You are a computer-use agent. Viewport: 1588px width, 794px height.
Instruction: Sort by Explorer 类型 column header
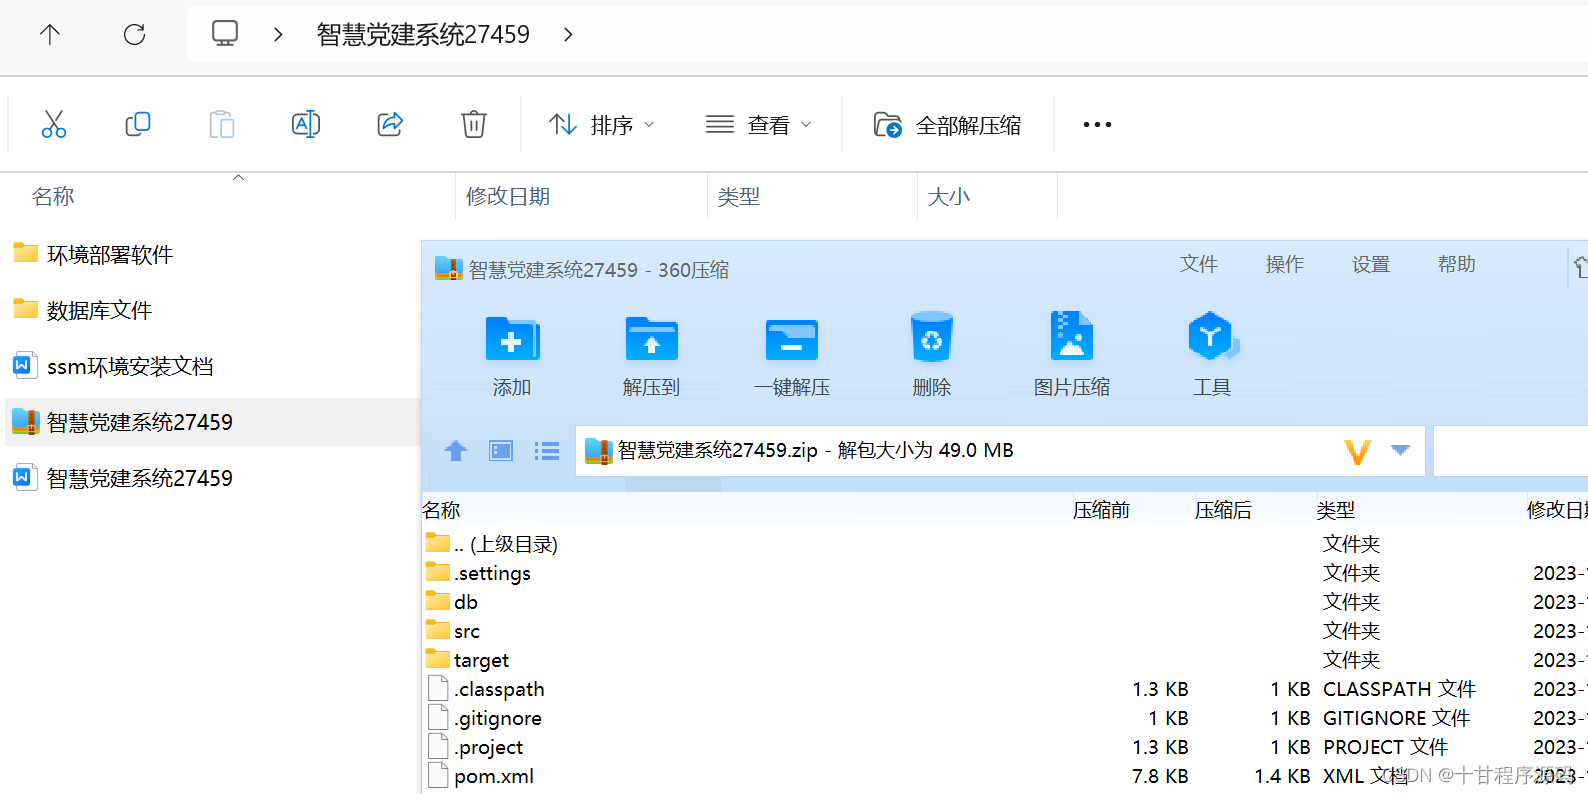point(739,197)
